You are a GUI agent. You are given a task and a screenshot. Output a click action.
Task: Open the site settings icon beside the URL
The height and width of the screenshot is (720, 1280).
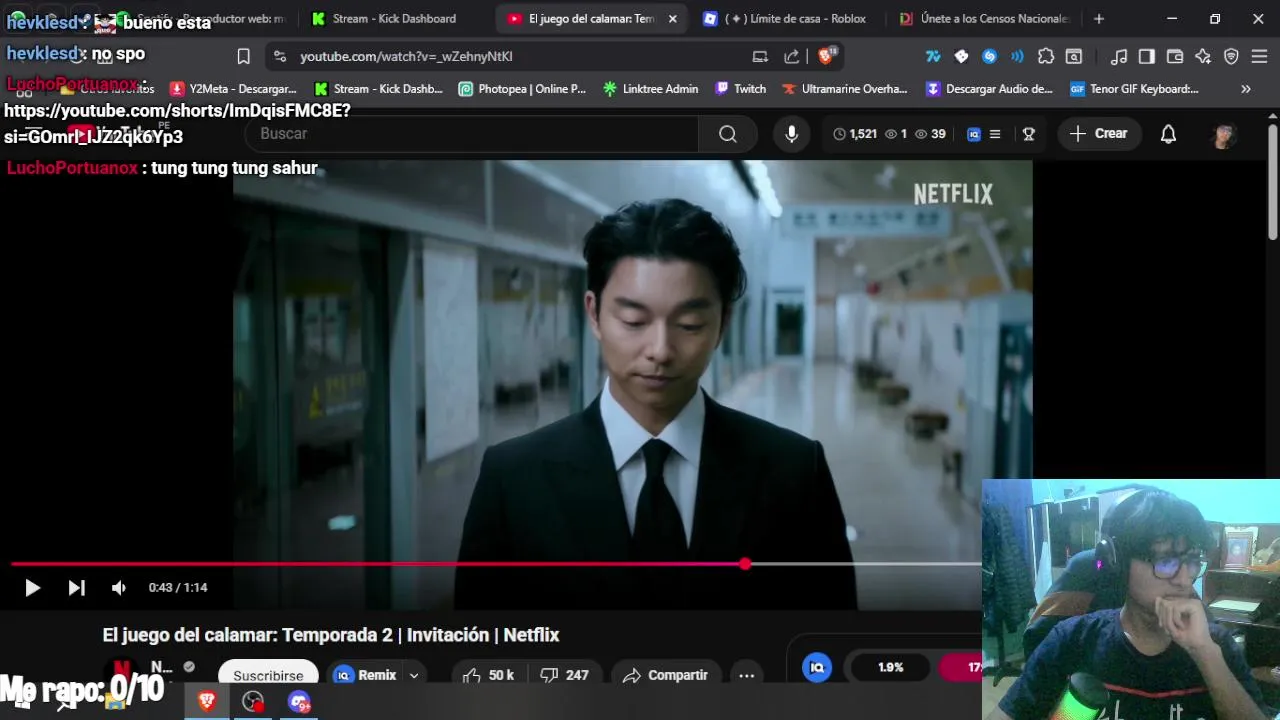click(x=279, y=57)
